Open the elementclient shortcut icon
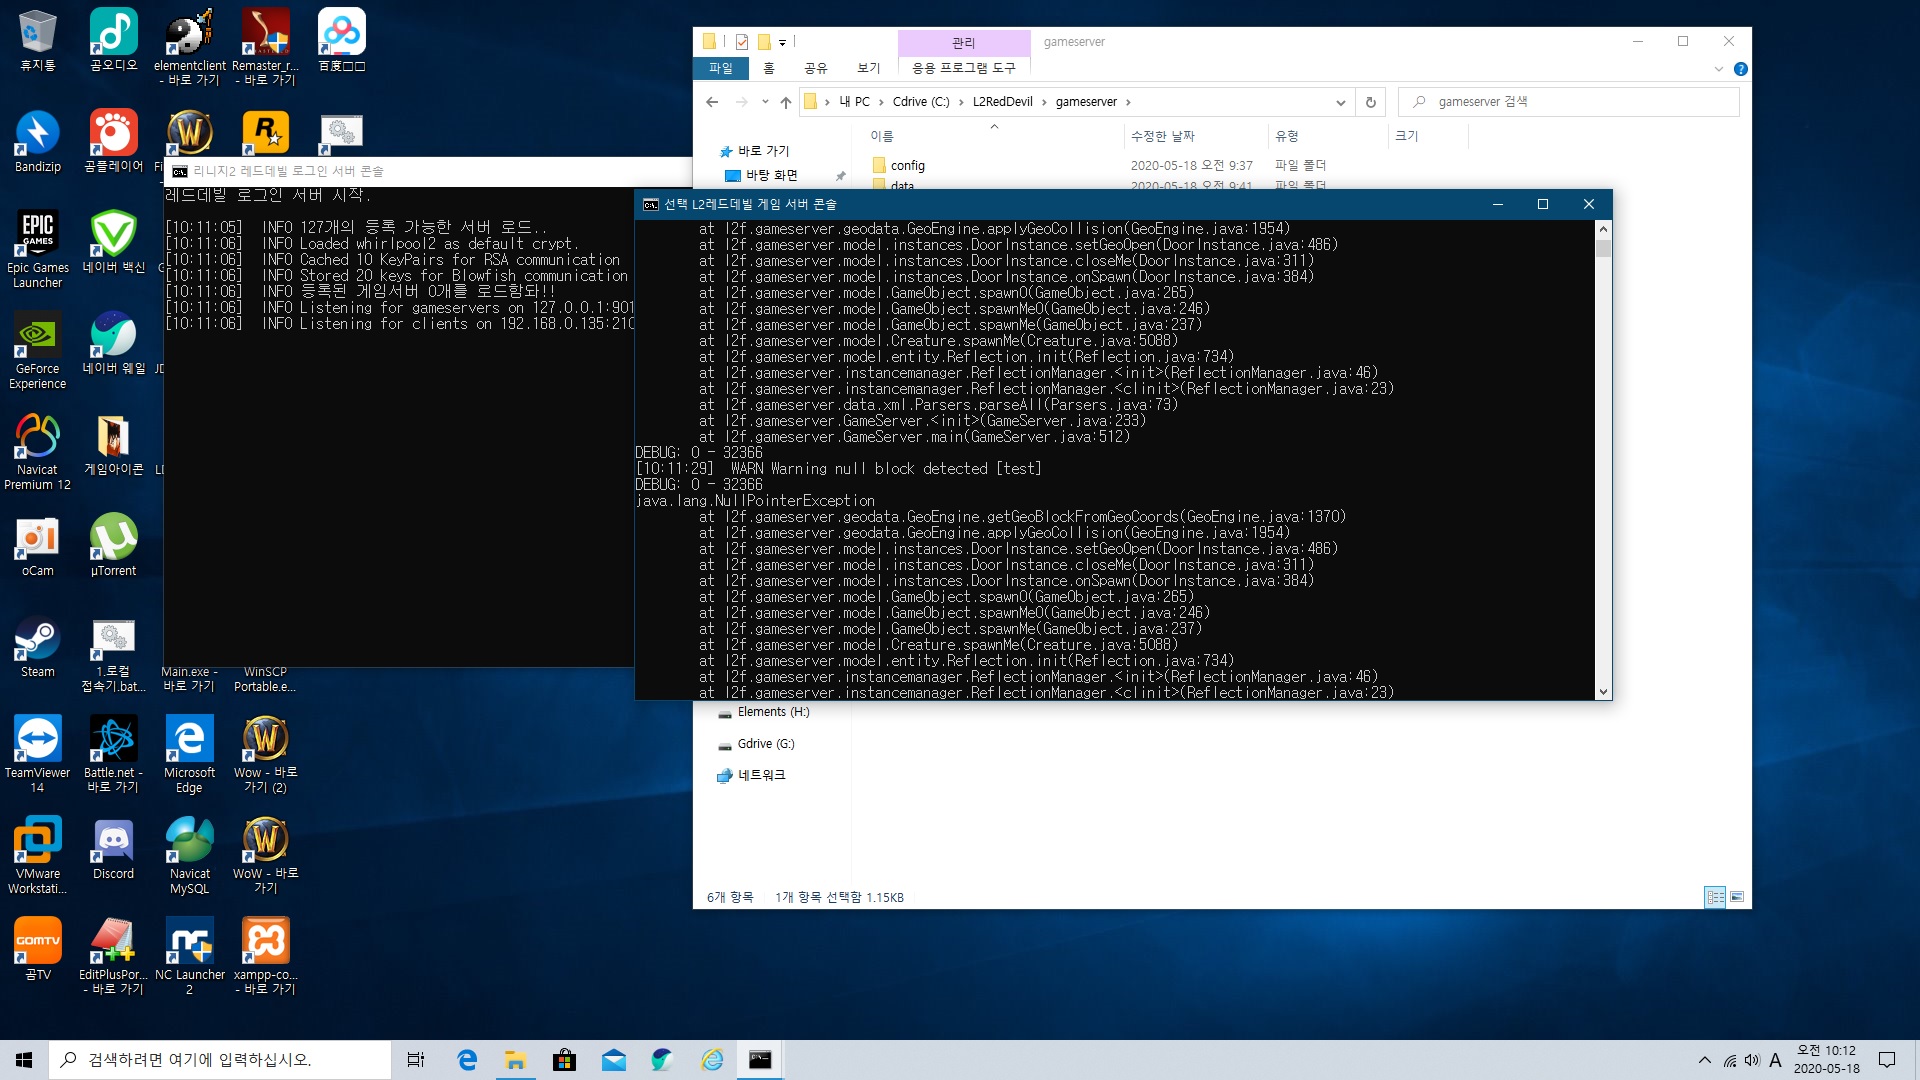Viewport: 1920px width, 1080px height. click(189, 47)
